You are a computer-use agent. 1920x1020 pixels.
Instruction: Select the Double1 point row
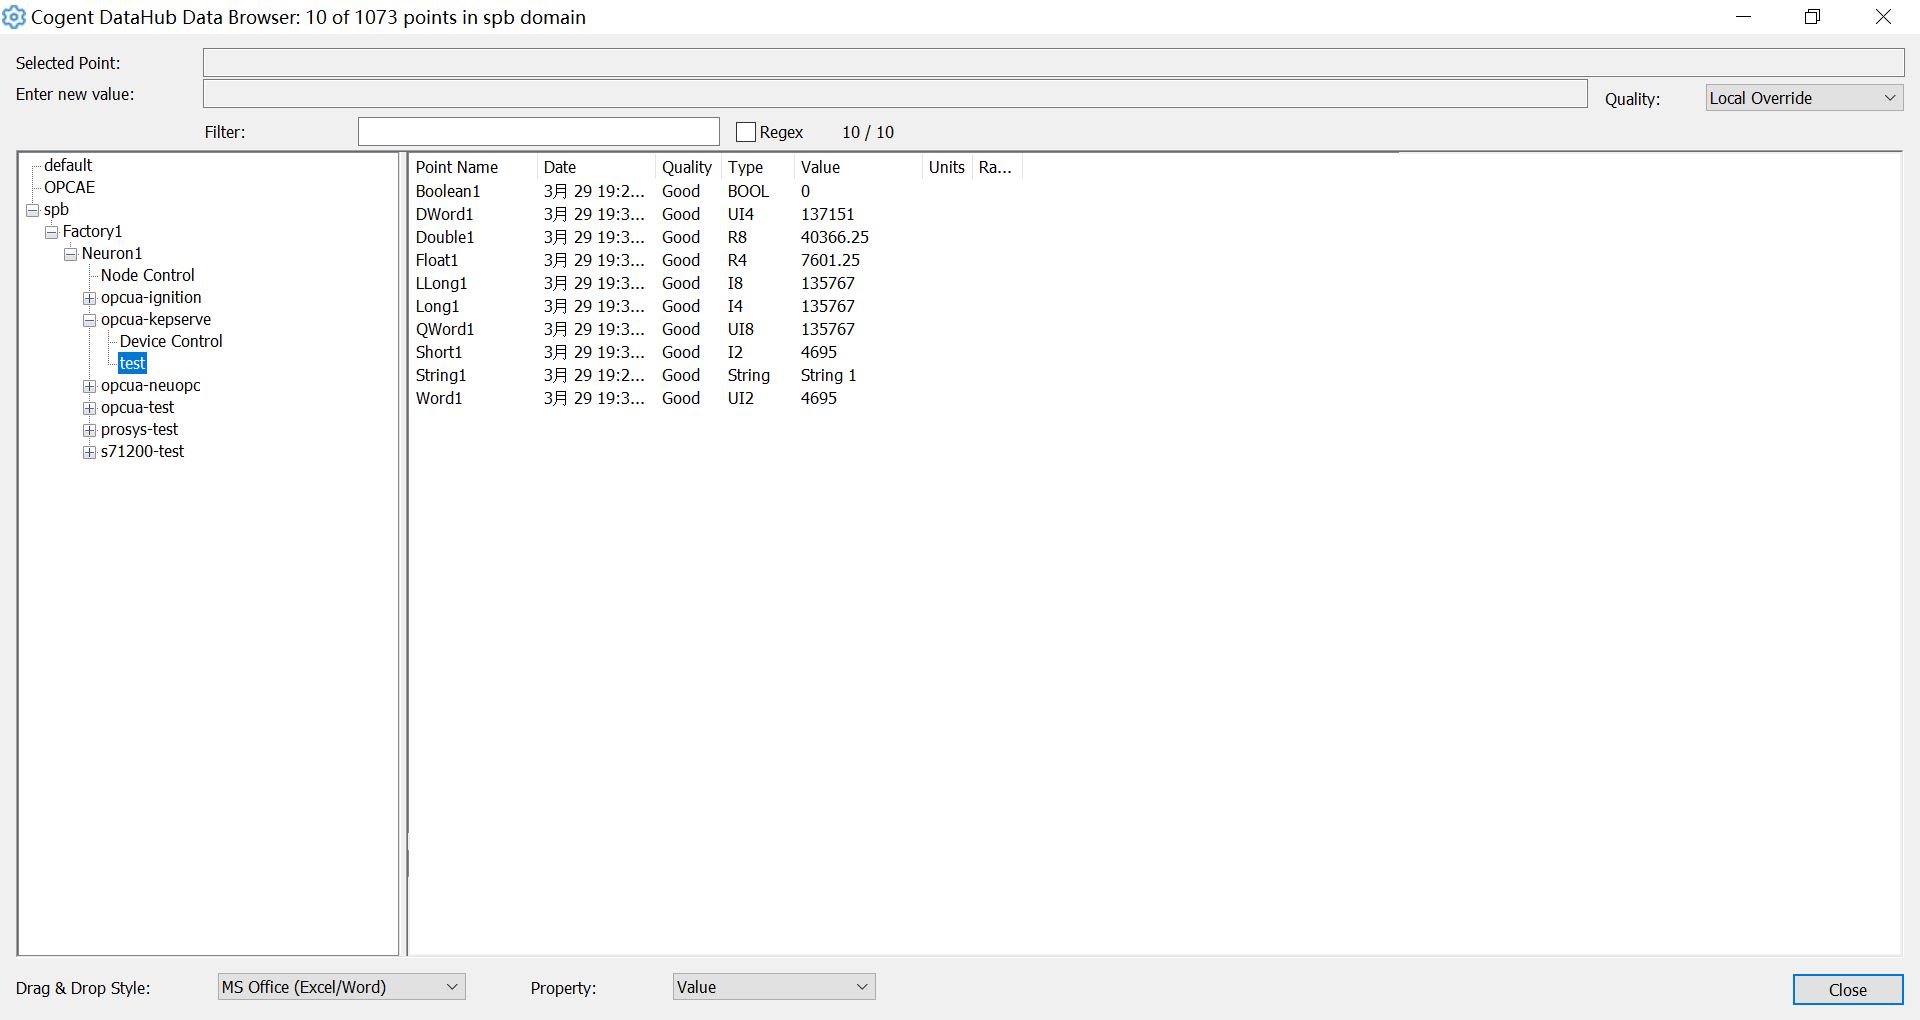(445, 237)
